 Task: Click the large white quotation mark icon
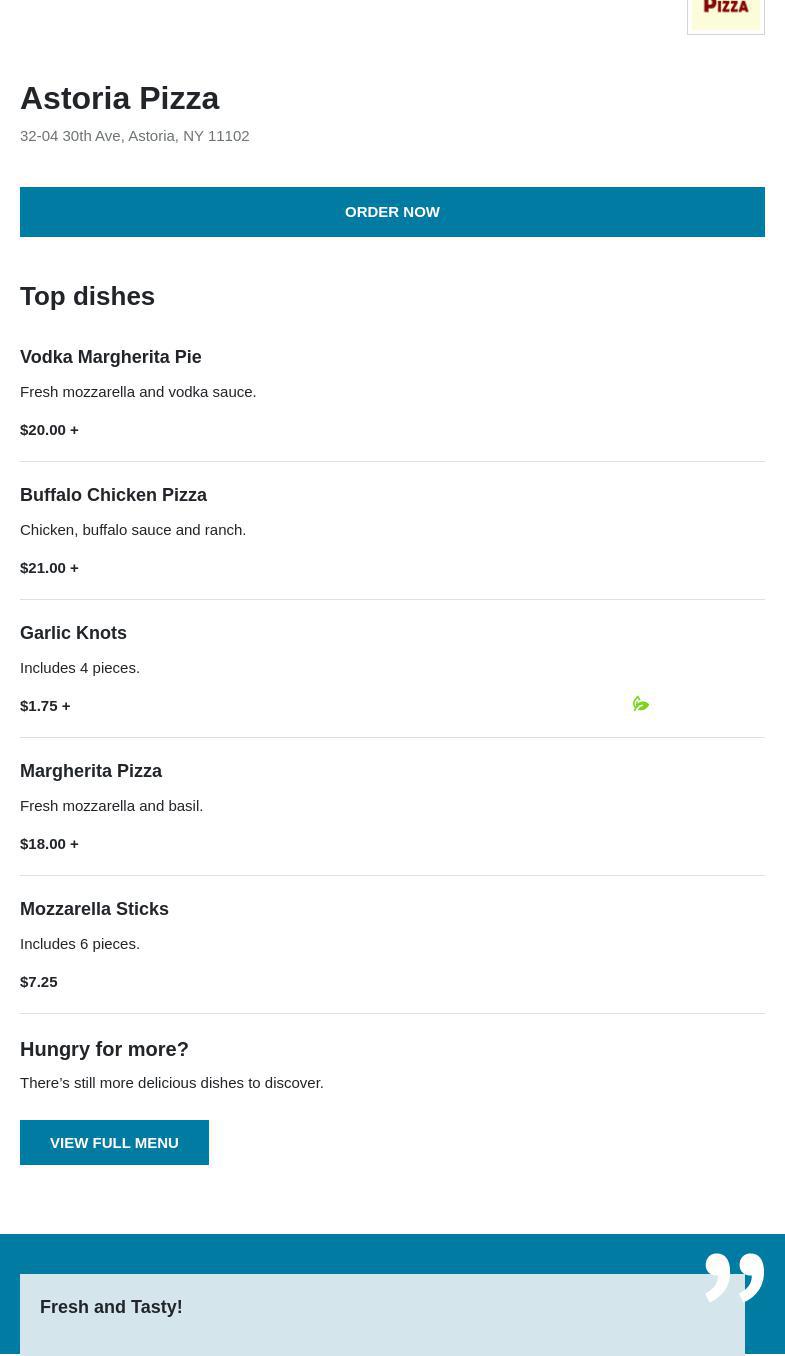734,1276
